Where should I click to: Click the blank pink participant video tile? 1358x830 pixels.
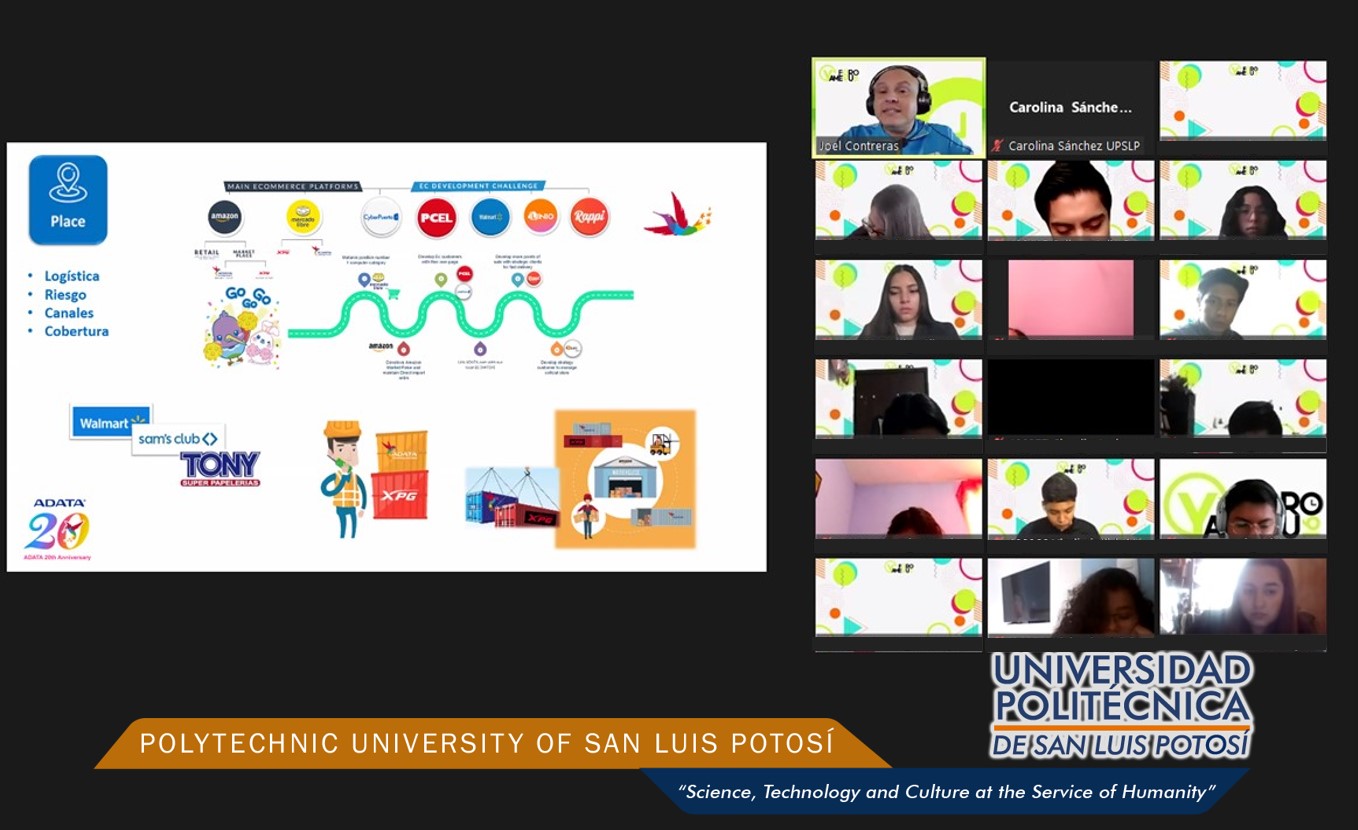(1071, 299)
